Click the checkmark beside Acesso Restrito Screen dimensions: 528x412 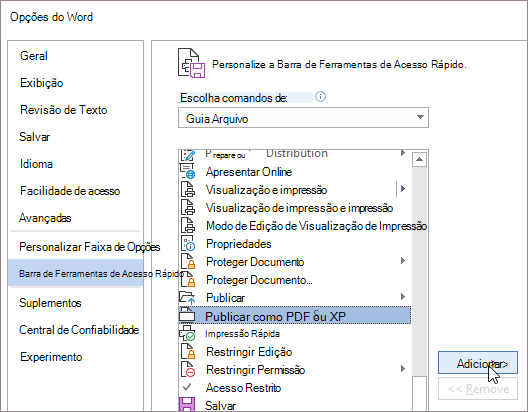pyautogui.click(x=187, y=387)
